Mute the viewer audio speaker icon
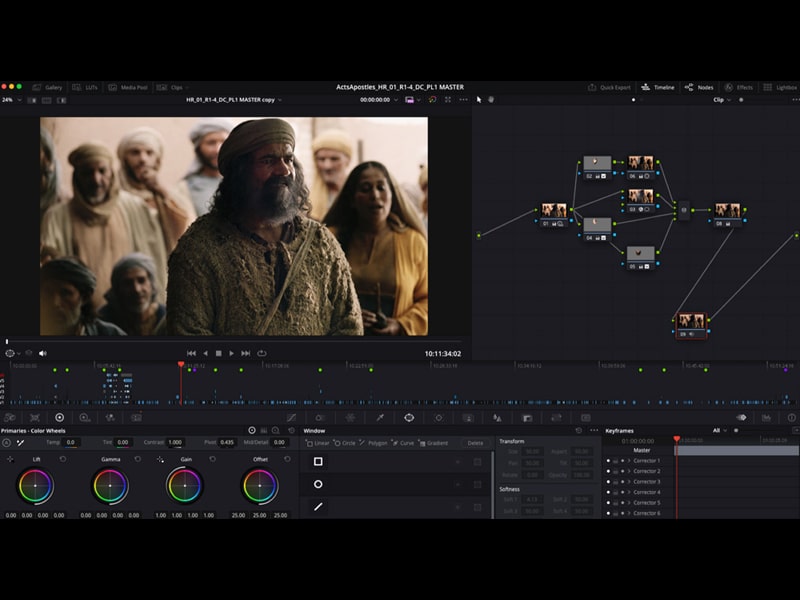 coord(43,353)
